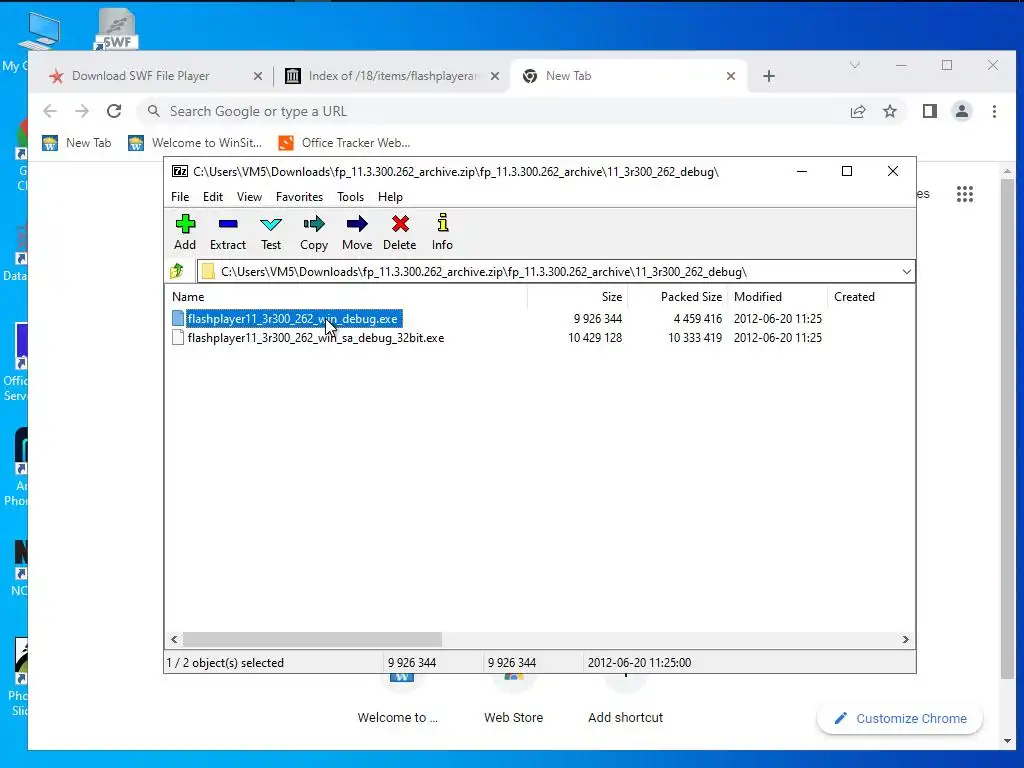The height and width of the screenshot is (768, 1024).
Task: Open the Favorites menu
Action: (x=299, y=197)
